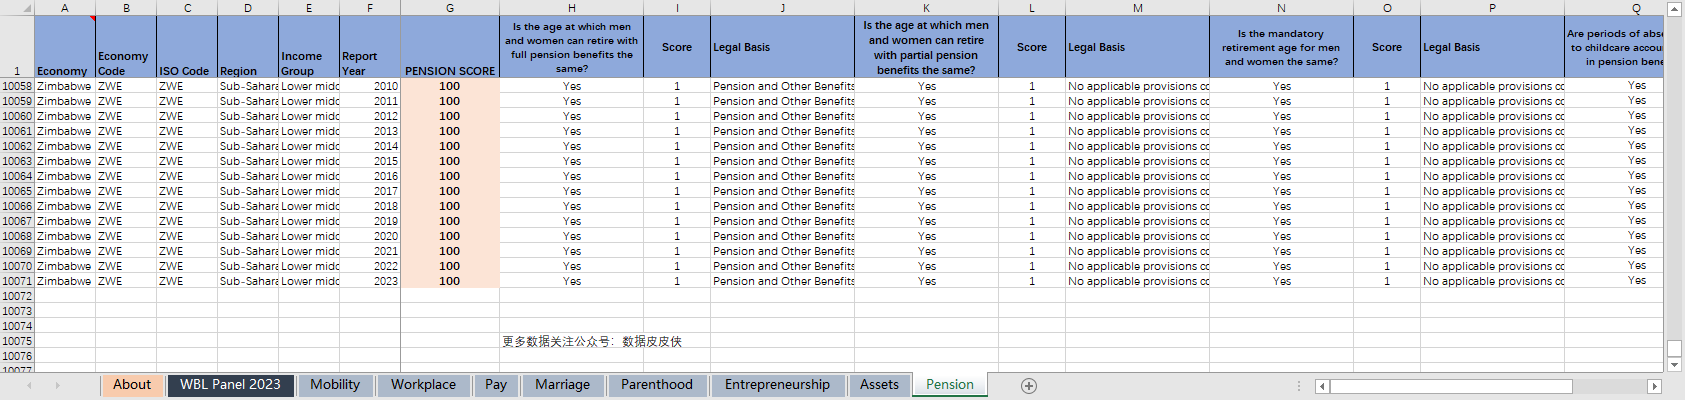Go to the Parenthood sheet
This screenshot has width=1685, height=400.
(656, 385)
